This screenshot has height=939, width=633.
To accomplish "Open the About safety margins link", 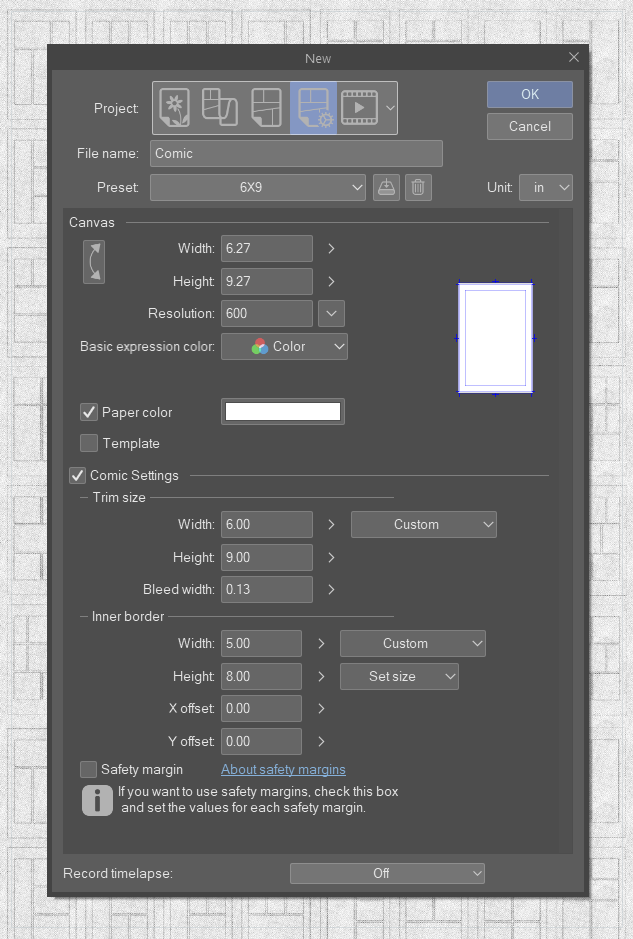I will click(x=283, y=770).
